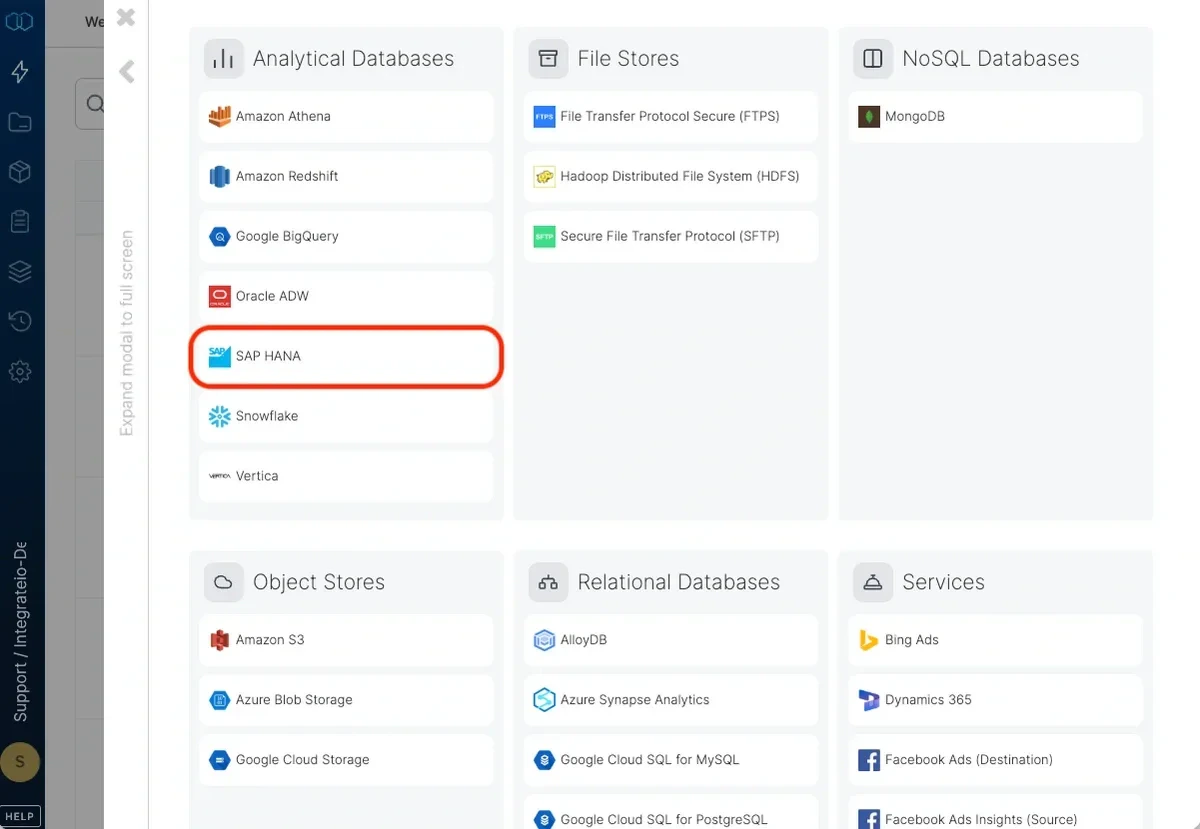Image resolution: width=1200 pixels, height=829 pixels.
Task: Select the SAP HANA connector
Action: click(x=345, y=356)
